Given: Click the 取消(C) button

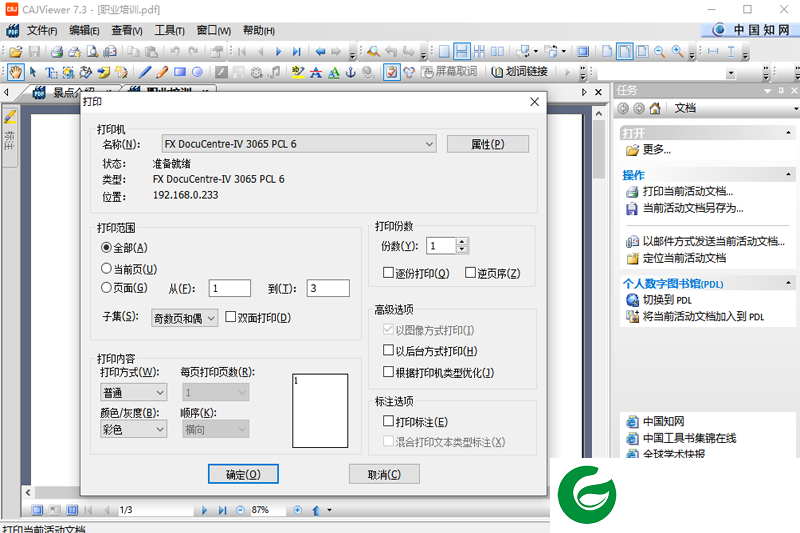Looking at the screenshot, I should [x=384, y=474].
